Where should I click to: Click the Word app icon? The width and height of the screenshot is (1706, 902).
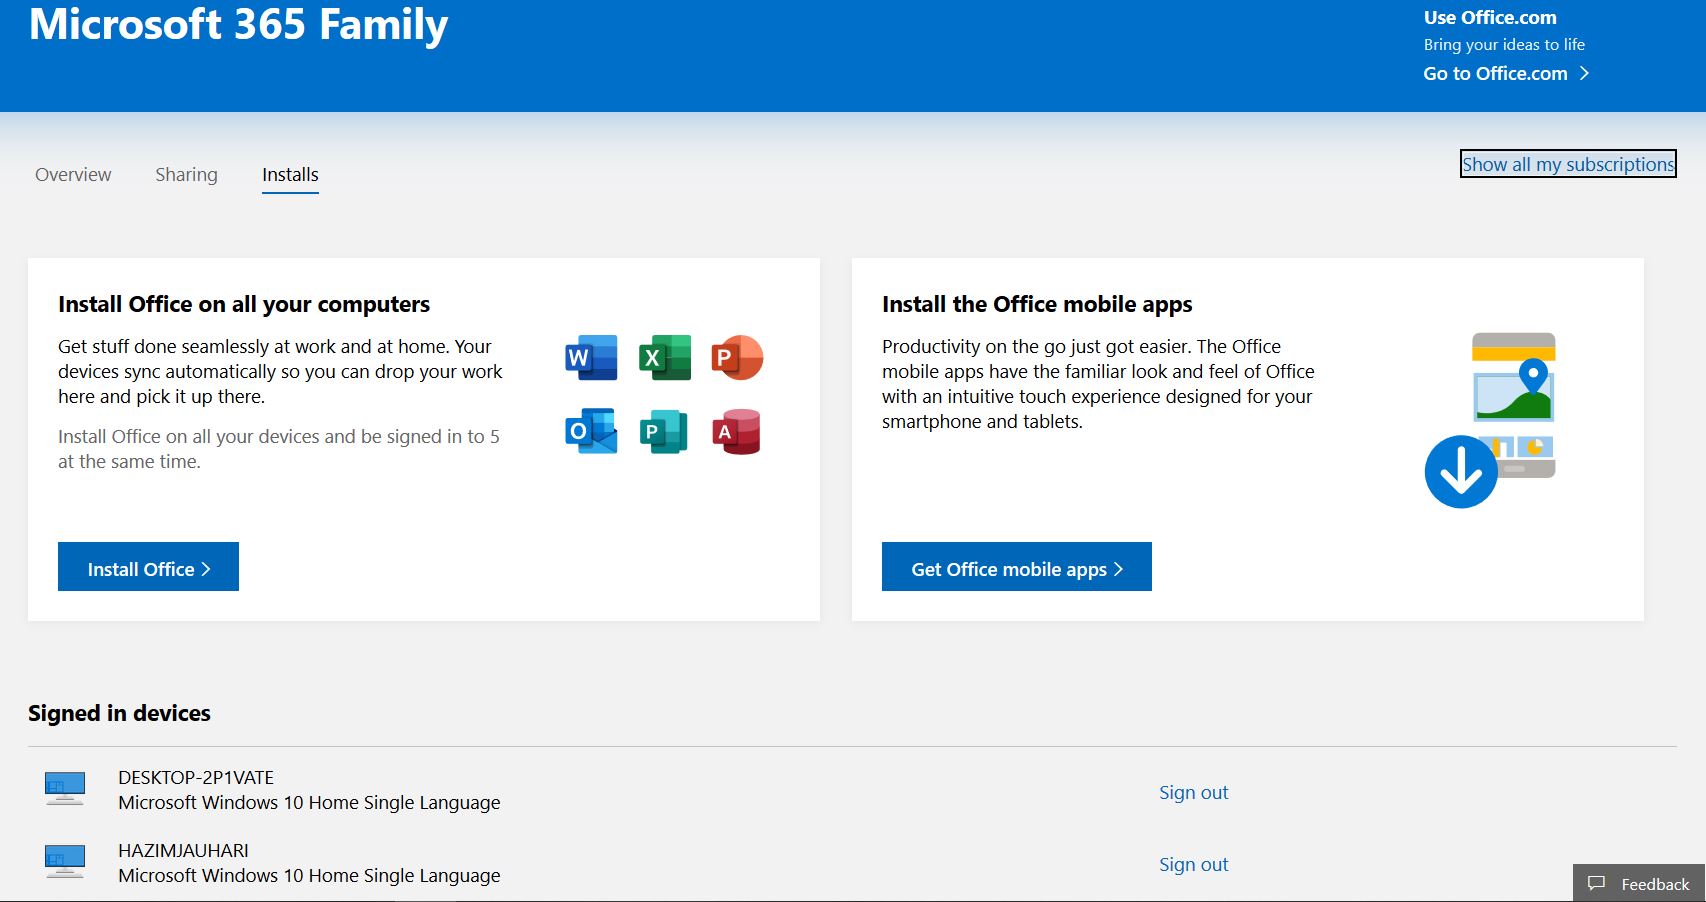[x=591, y=357]
